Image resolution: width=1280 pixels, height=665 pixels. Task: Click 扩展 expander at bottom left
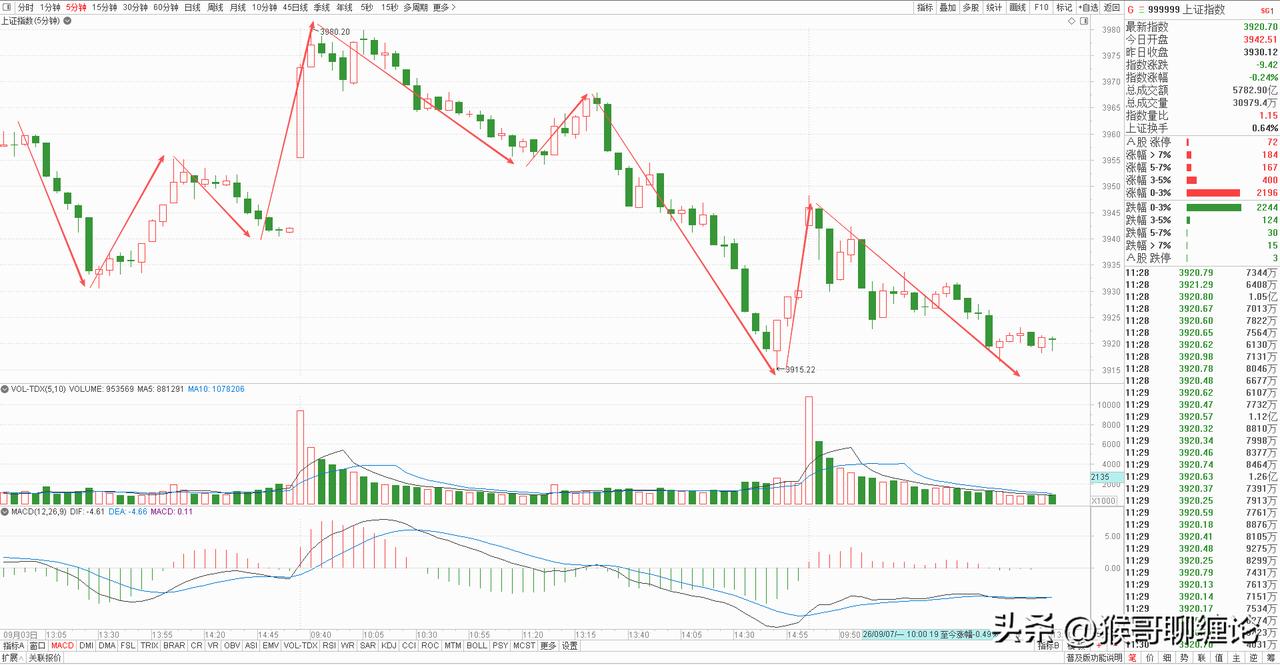coord(12,658)
